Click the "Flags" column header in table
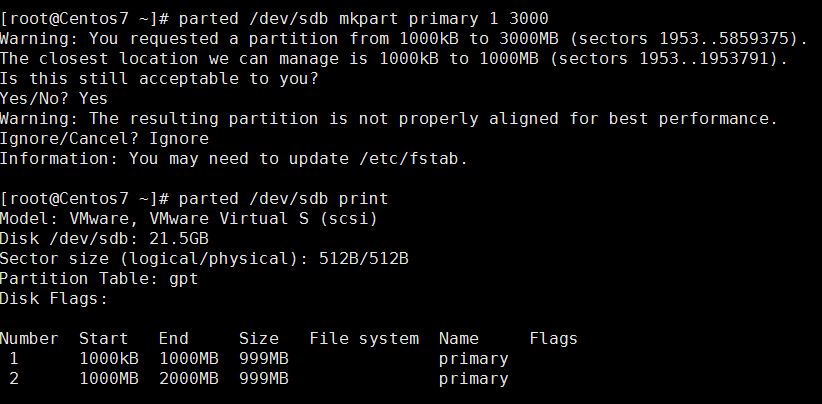 tap(553, 339)
